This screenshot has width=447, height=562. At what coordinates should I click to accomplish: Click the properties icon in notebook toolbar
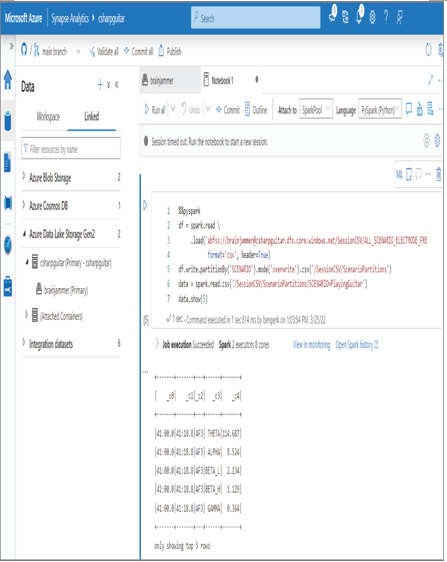pyautogui.click(x=430, y=109)
